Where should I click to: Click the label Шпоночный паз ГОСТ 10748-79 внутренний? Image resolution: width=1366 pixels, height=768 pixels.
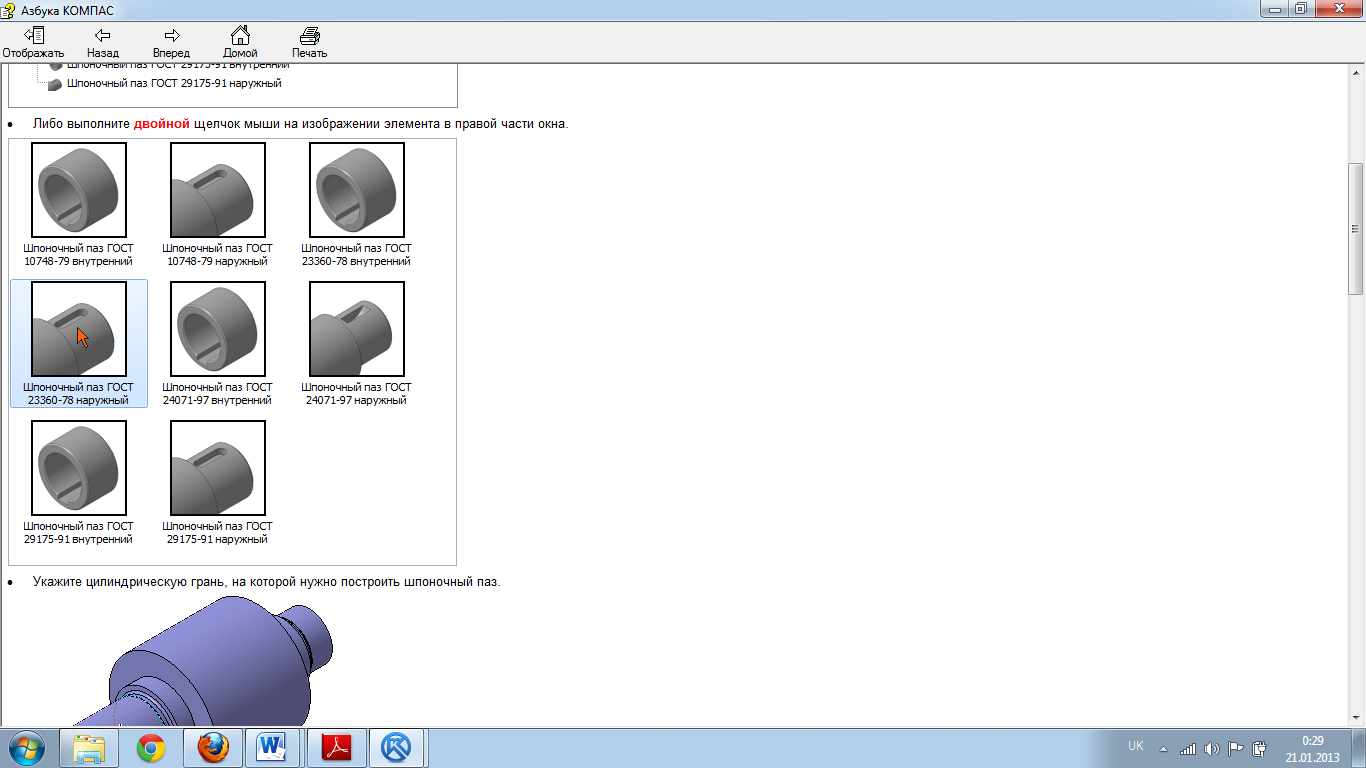pyautogui.click(x=79, y=255)
